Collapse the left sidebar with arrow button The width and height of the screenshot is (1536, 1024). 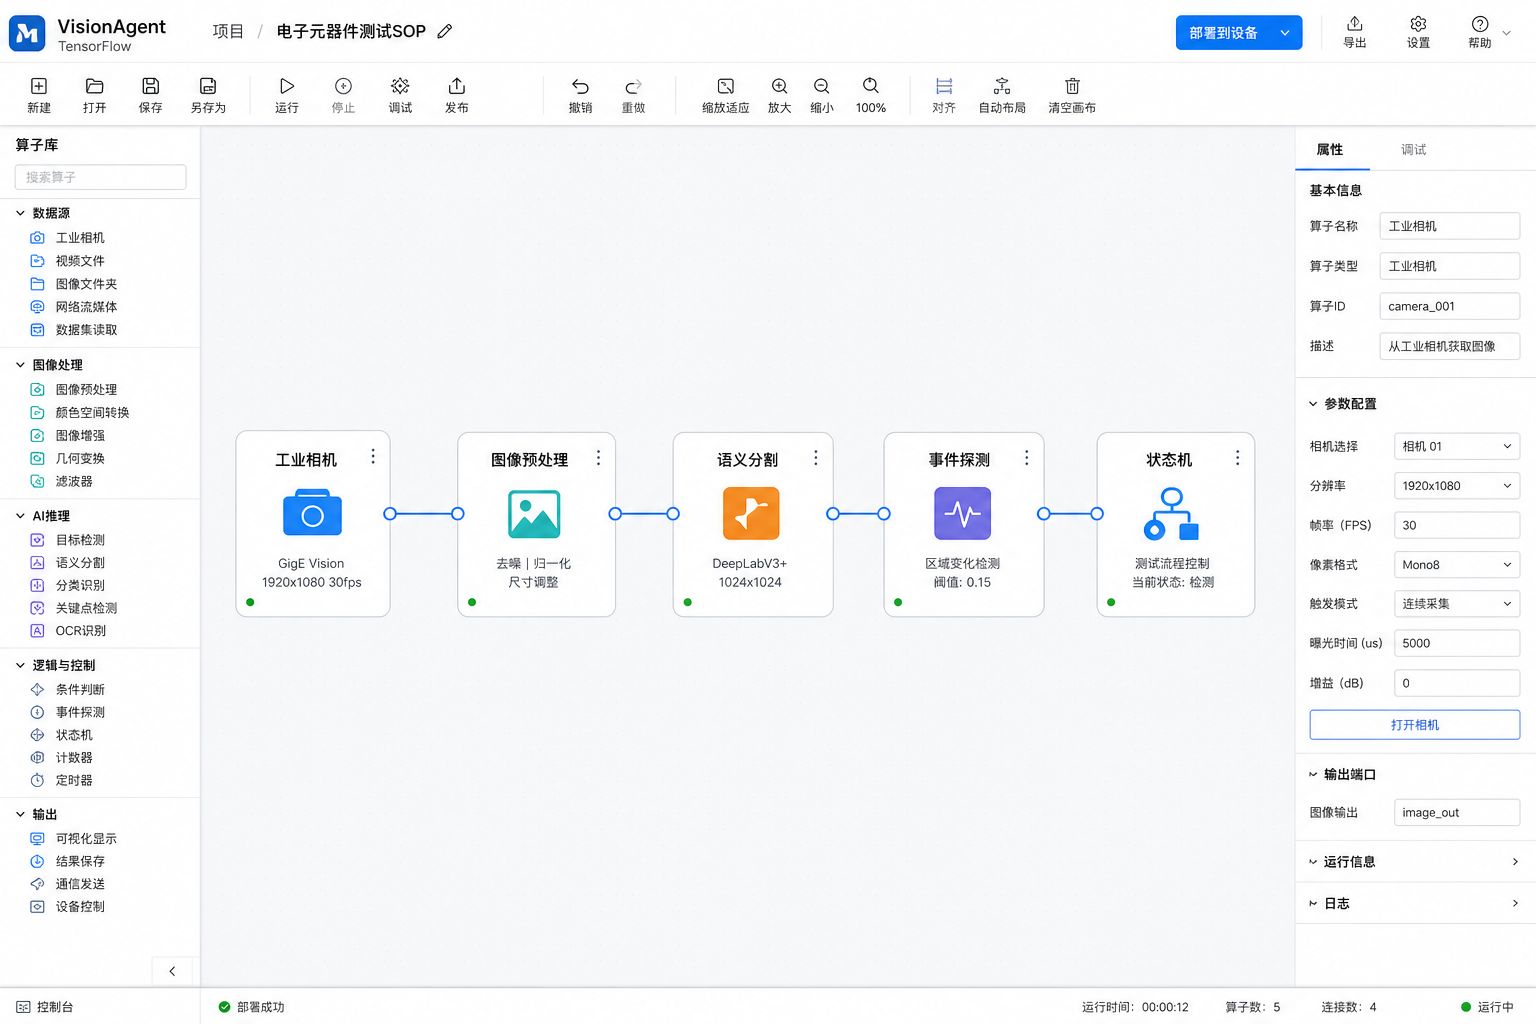pos(172,971)
